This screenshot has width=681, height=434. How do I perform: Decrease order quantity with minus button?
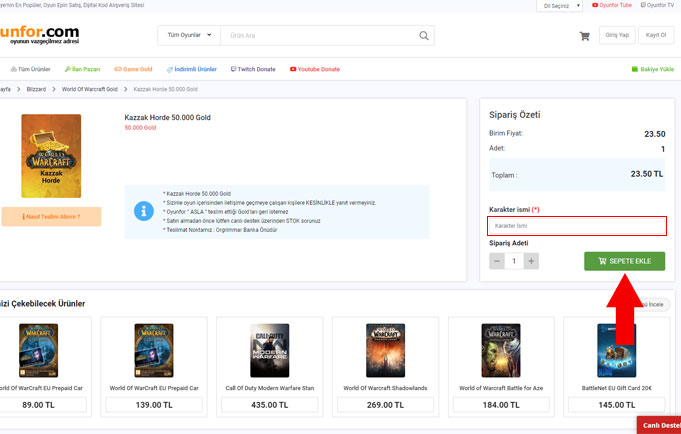tap(497, 261)
